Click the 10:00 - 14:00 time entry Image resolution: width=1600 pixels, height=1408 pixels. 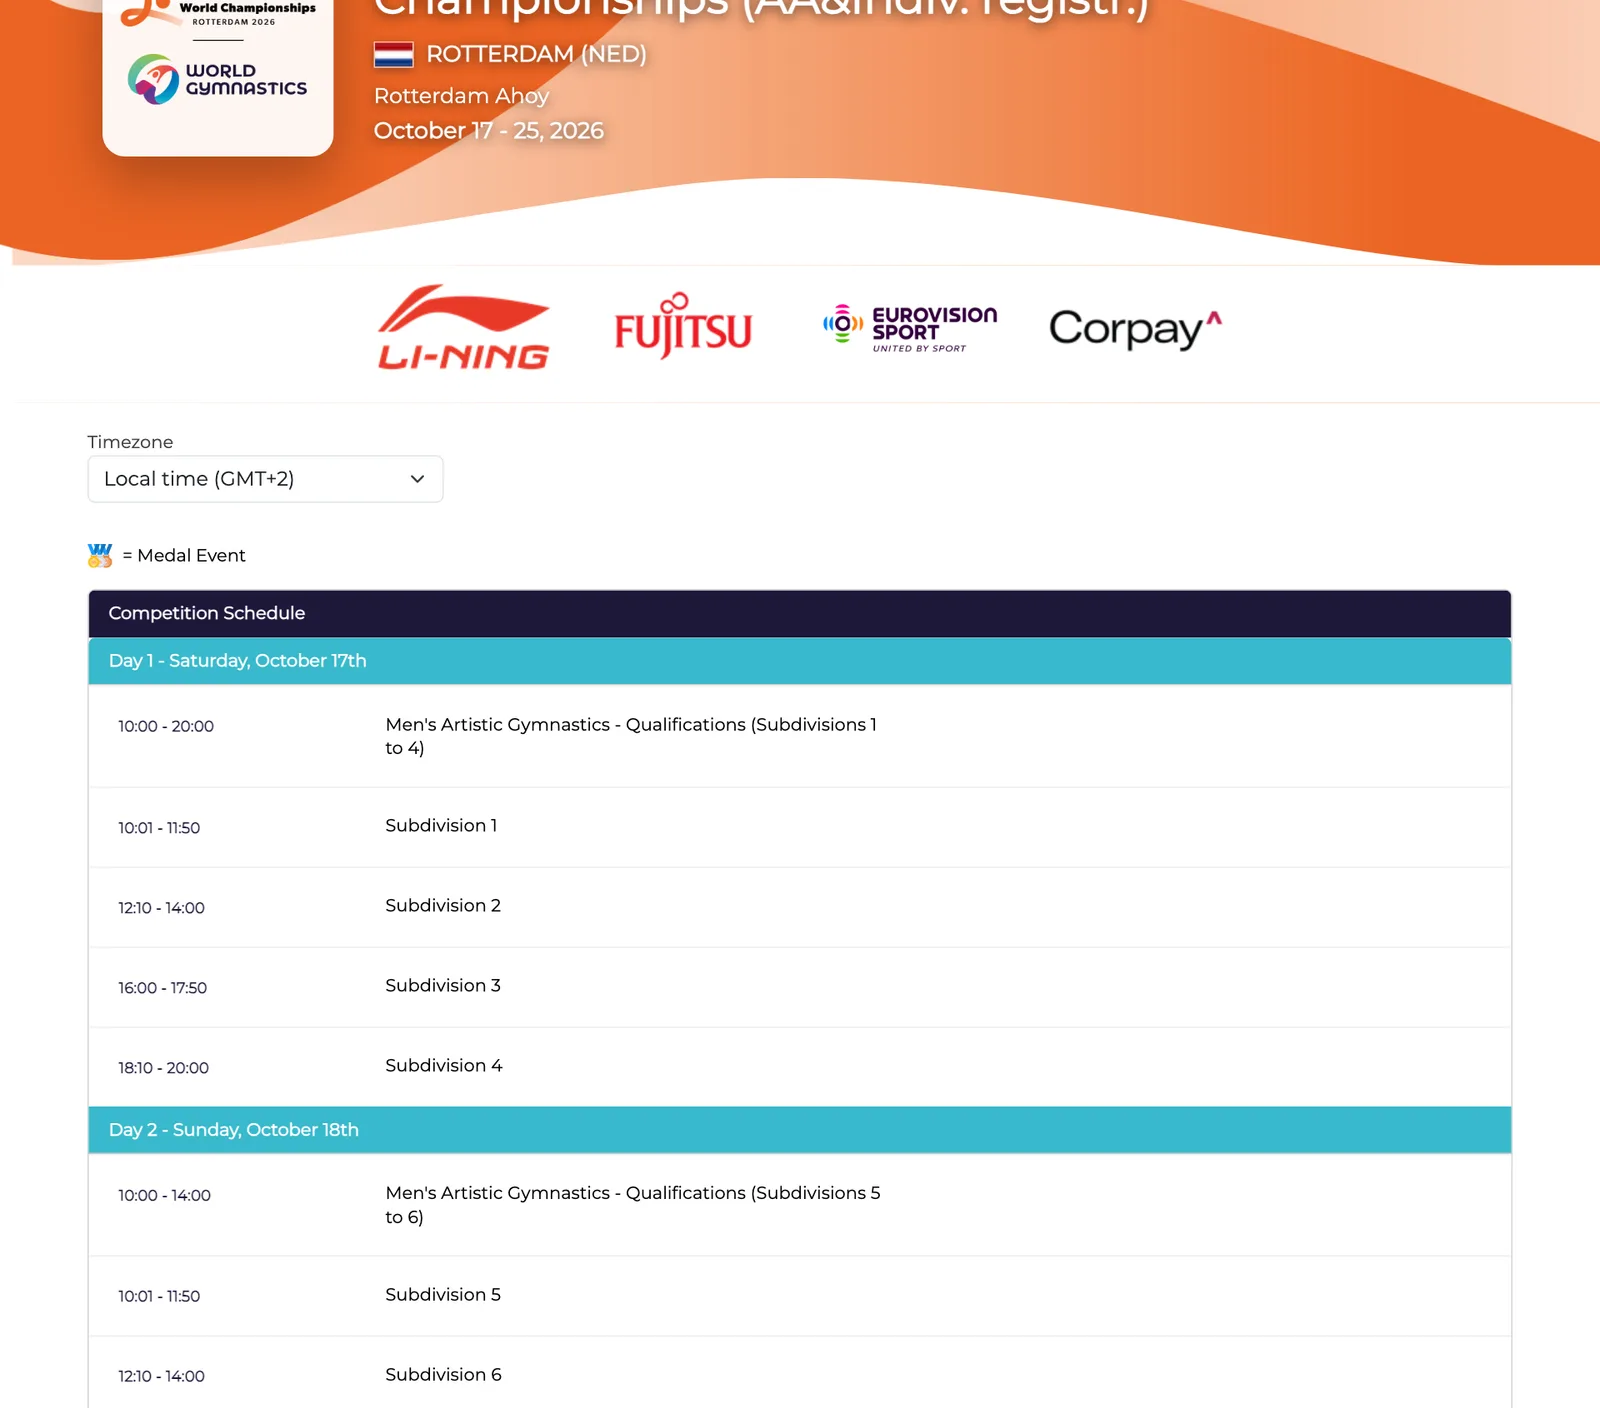(x=164, y=1195)
